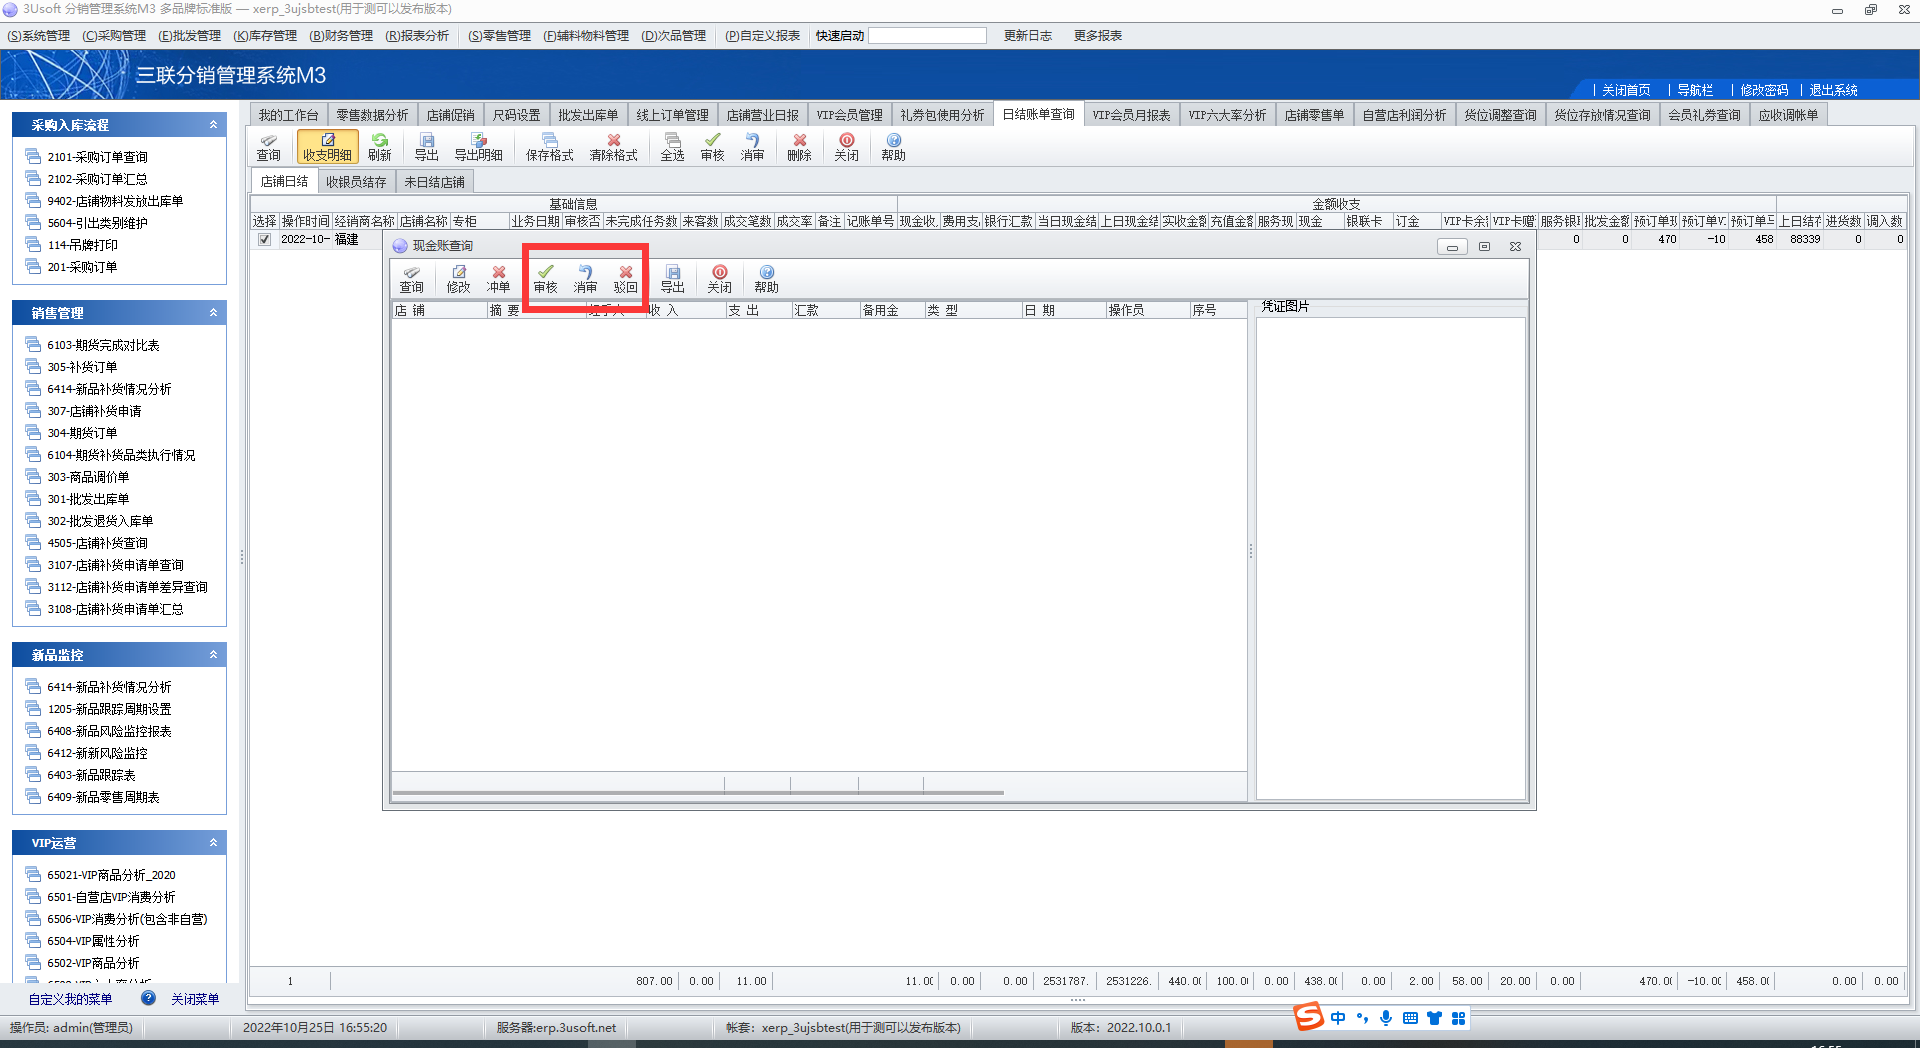Click the 更多报表 button

(x=1098, y=36)
